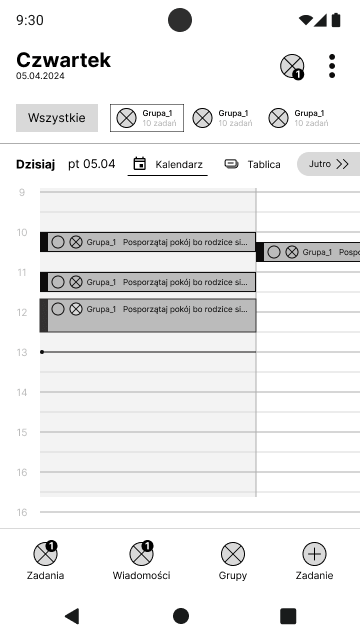Mark the 12 o'clock task circle as done
Image resolution: width=360 pixels, height=640 pixels.
58,309
